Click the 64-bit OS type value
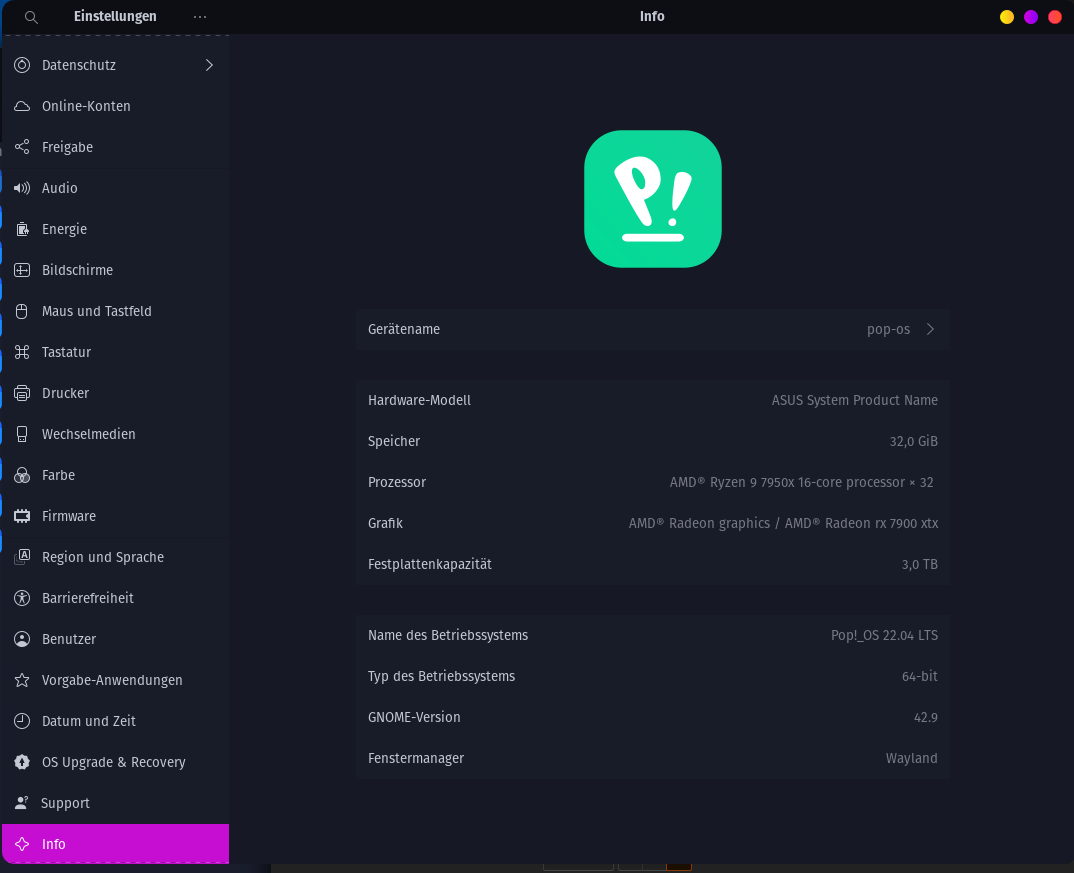This screenshot has width=1074, height=873. coord(920,676)
